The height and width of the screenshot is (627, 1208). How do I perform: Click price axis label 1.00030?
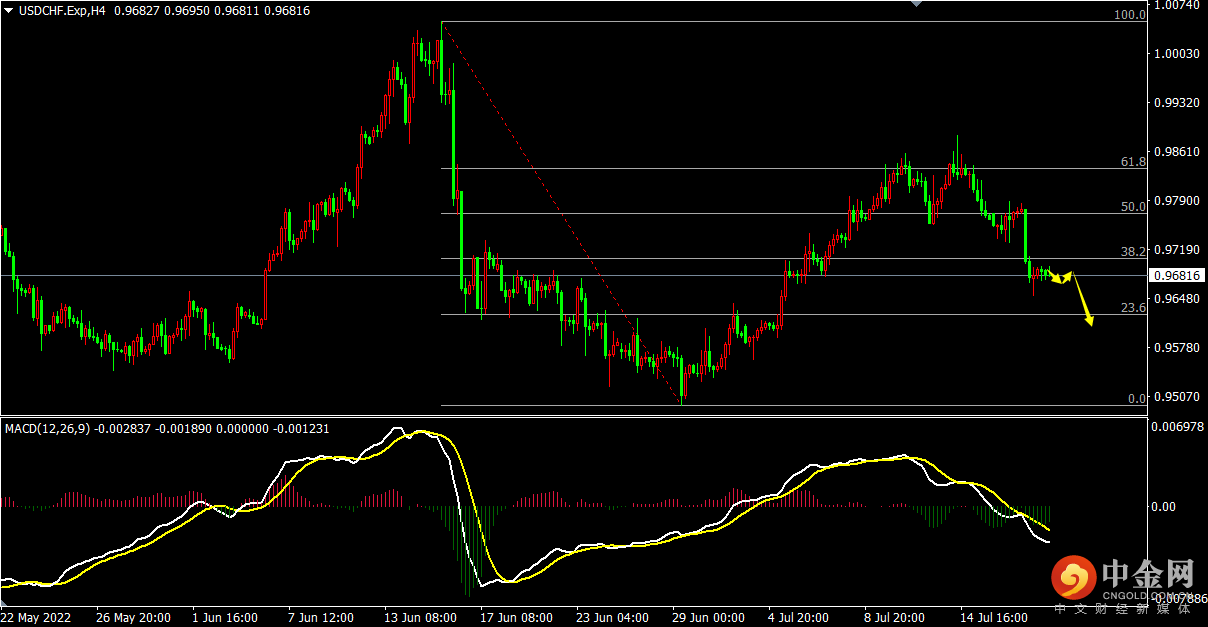click(1176, 53)
